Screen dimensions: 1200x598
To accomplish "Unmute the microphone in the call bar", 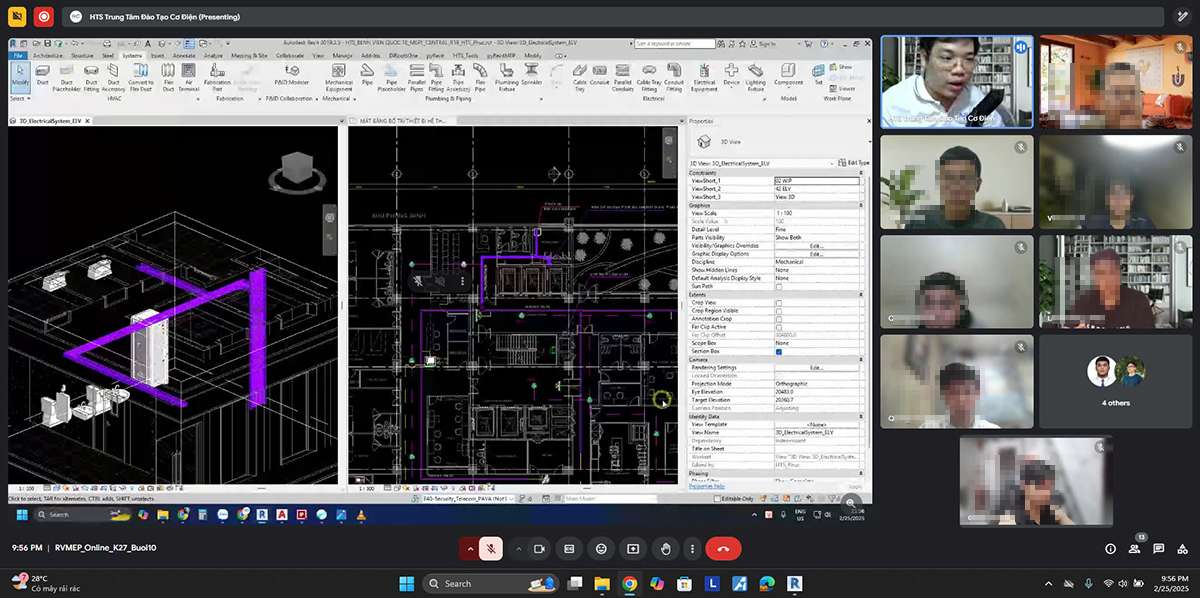I will (491, 548).
